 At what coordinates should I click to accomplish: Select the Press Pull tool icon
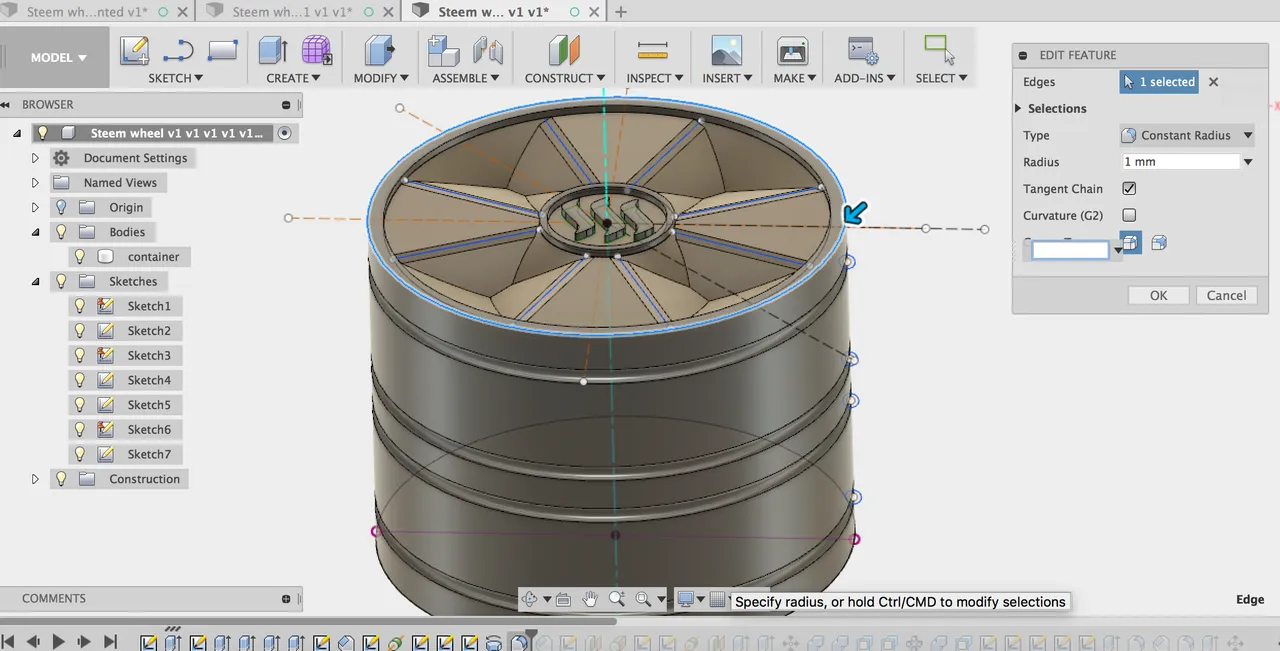click(x=380, y=50)
